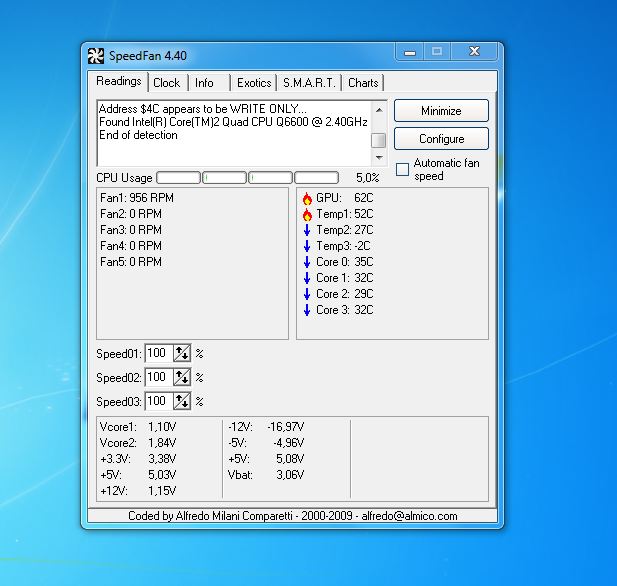Image resolution: width=617 pixels, height=586 pixels.
Task: Open the Info tab
Action: 209,83
